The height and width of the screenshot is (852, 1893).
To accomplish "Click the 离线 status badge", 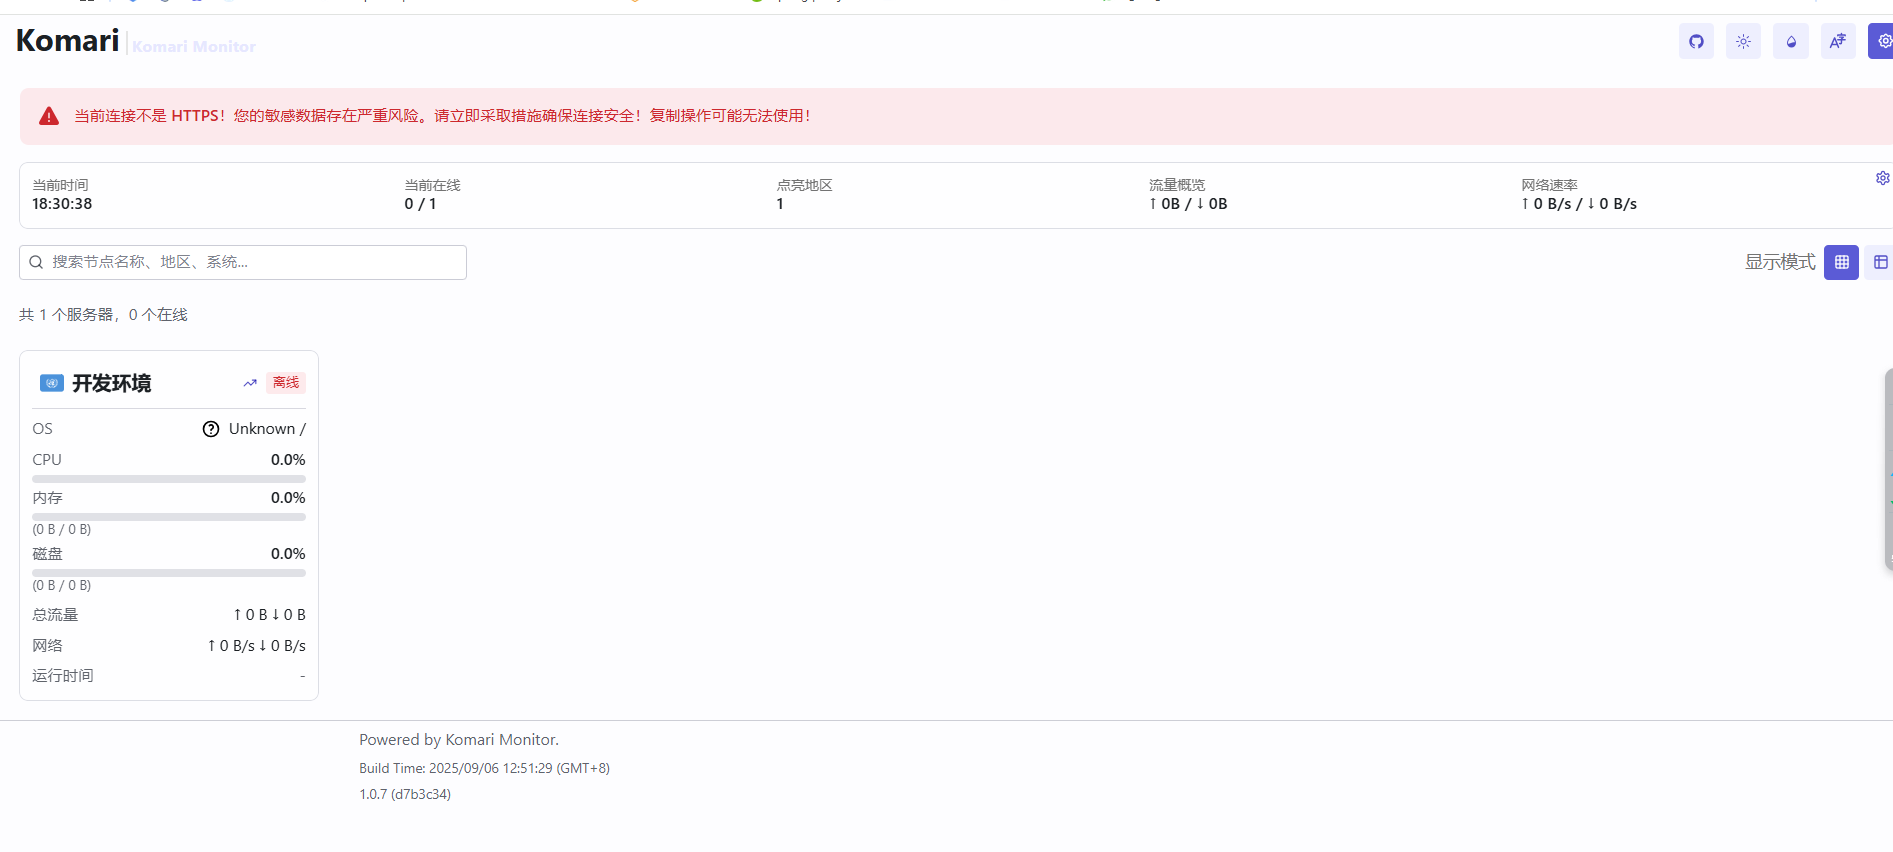I will (286, 383).
